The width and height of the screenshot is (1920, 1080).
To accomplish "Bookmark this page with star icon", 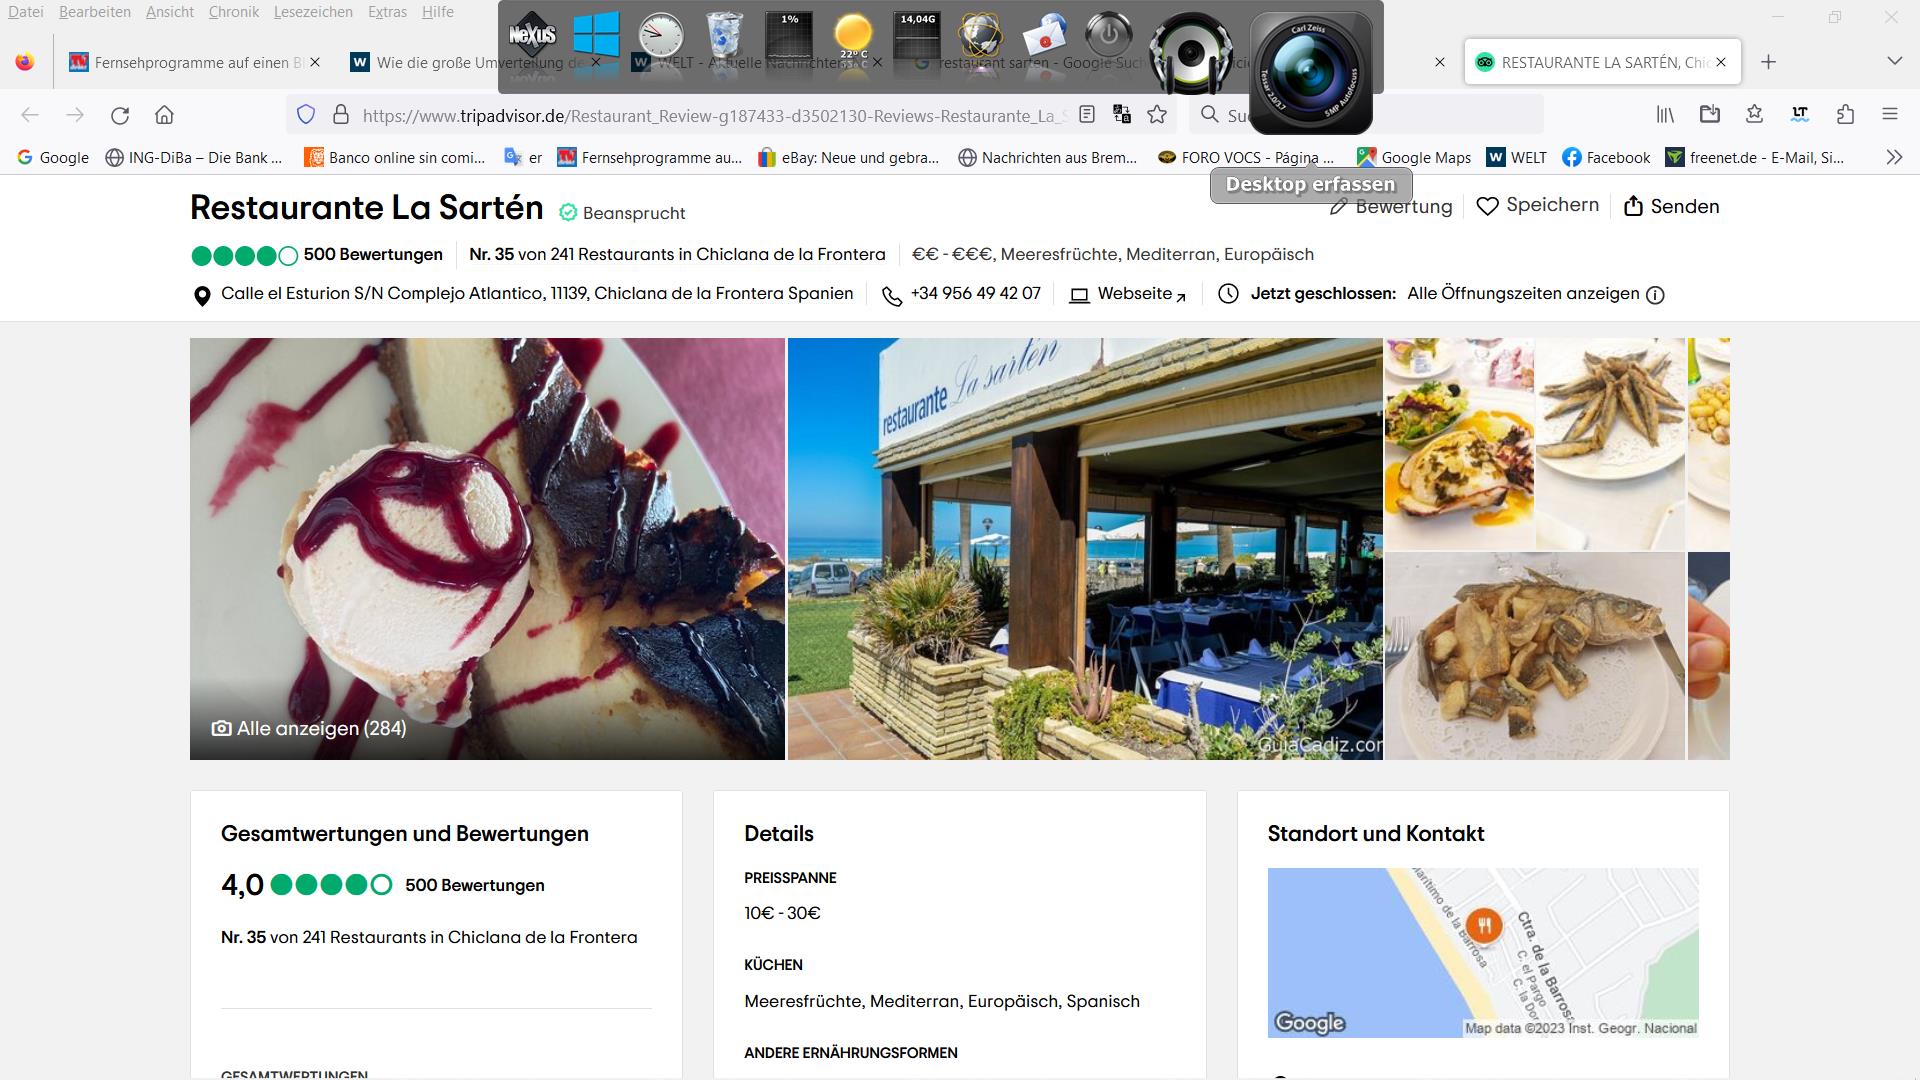I will pos(1157,115).
